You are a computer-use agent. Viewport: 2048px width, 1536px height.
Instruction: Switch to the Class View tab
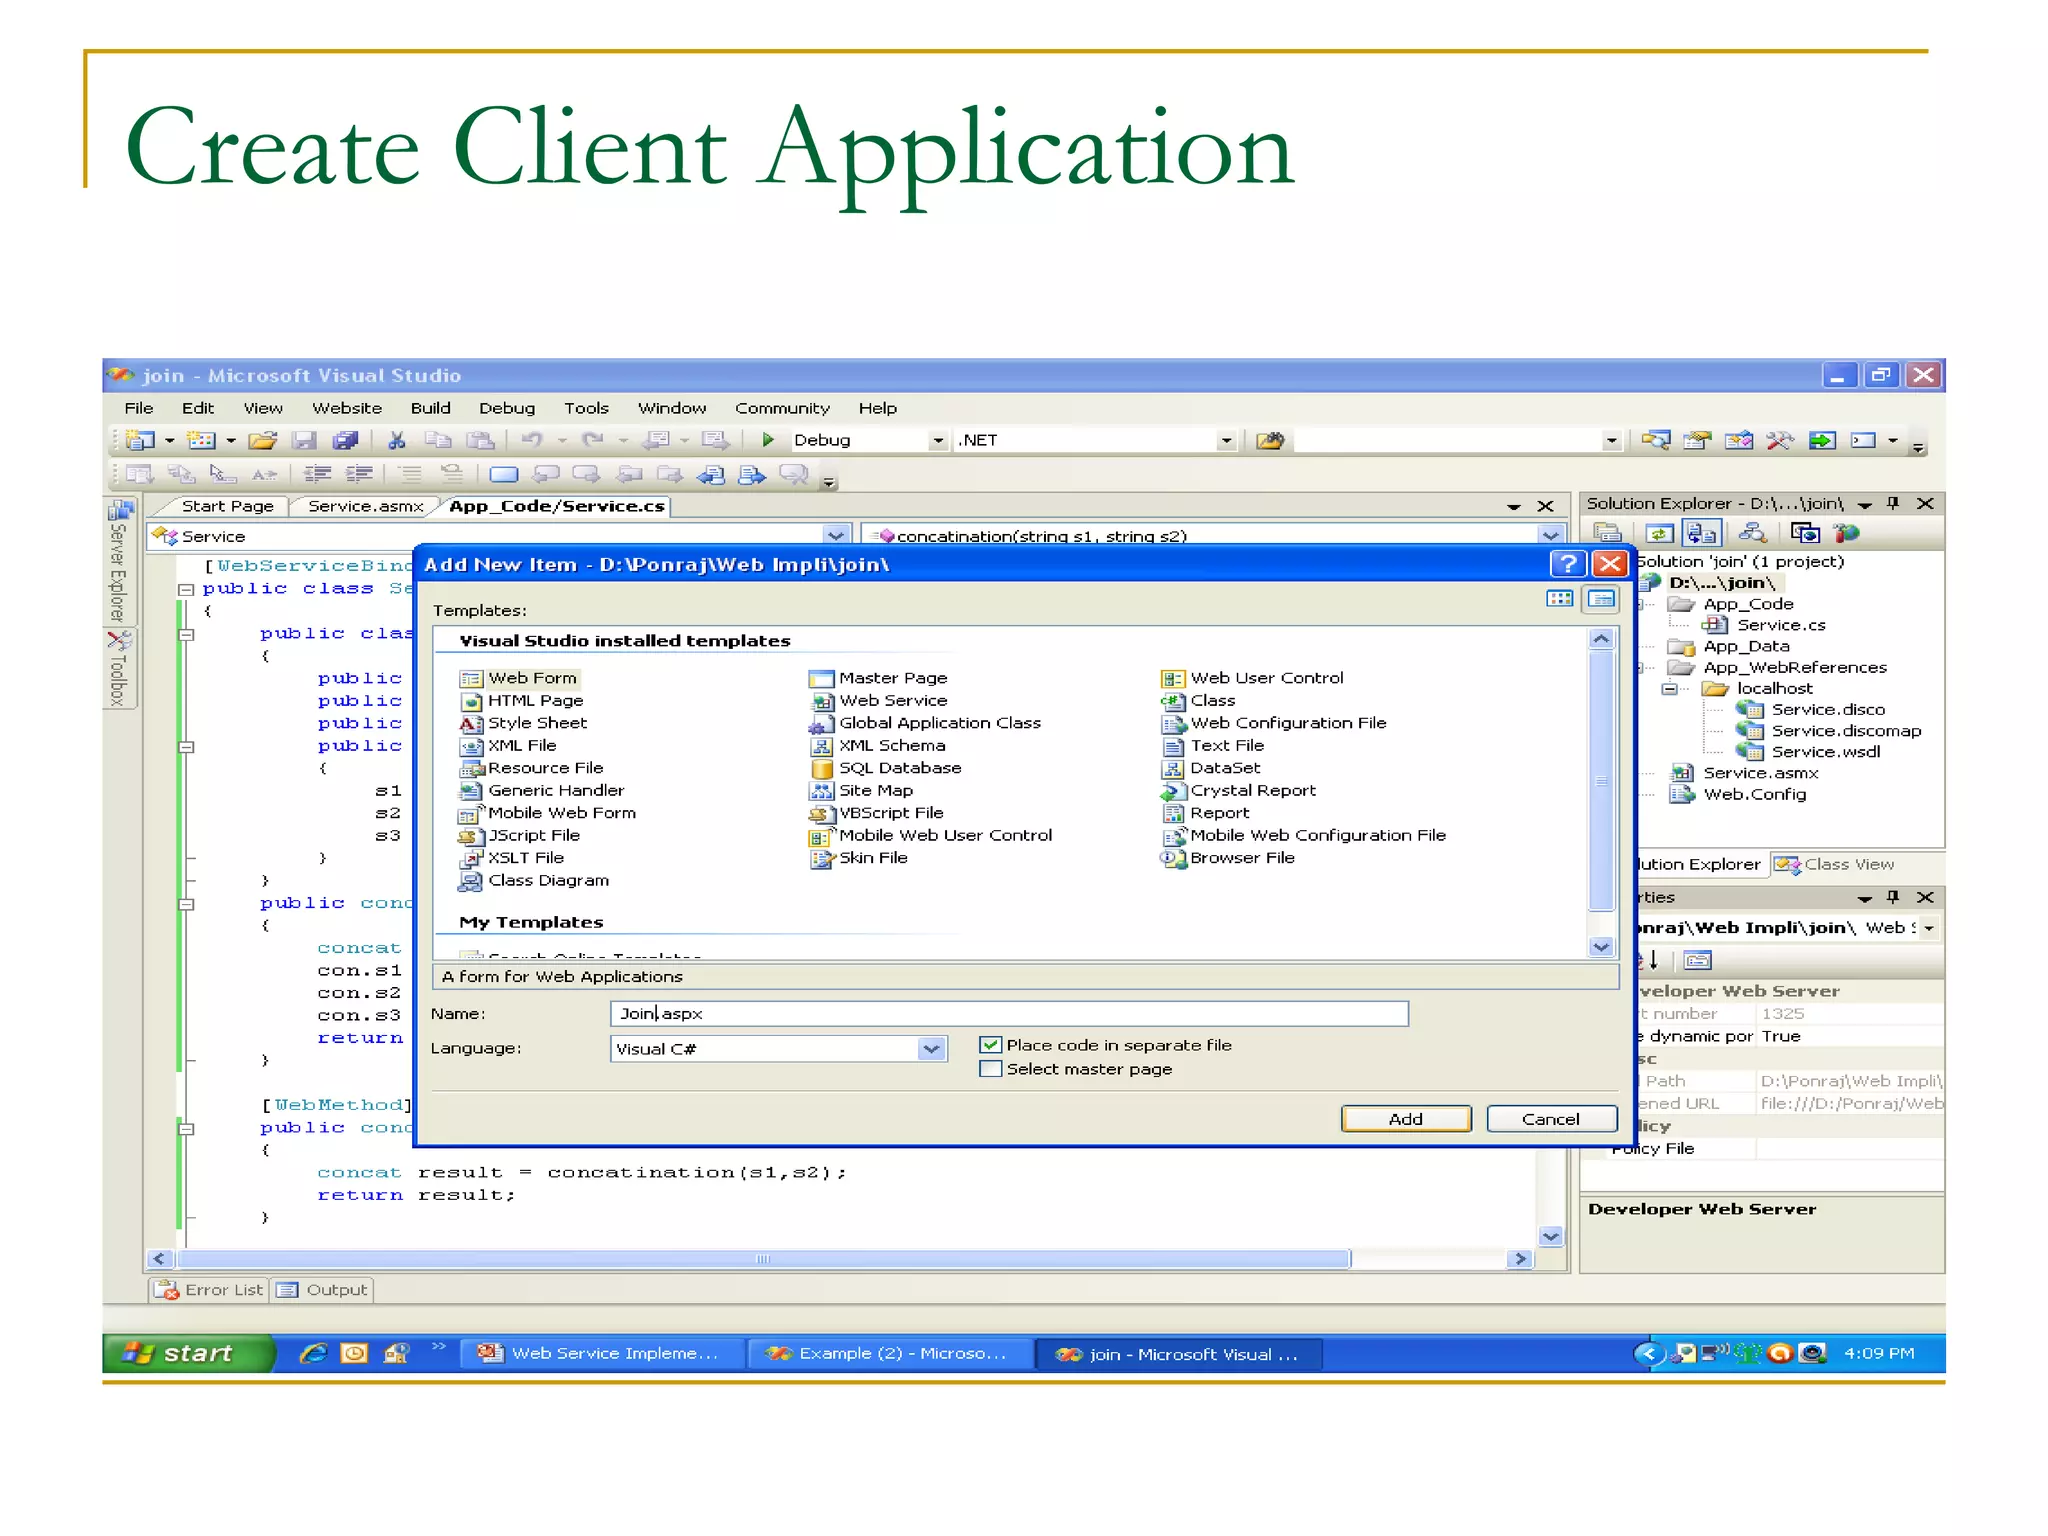[x=1838, y=864]
